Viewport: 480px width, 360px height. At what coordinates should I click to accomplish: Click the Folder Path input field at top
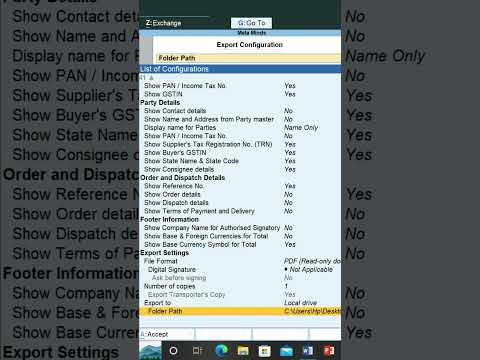coord(248,58)
